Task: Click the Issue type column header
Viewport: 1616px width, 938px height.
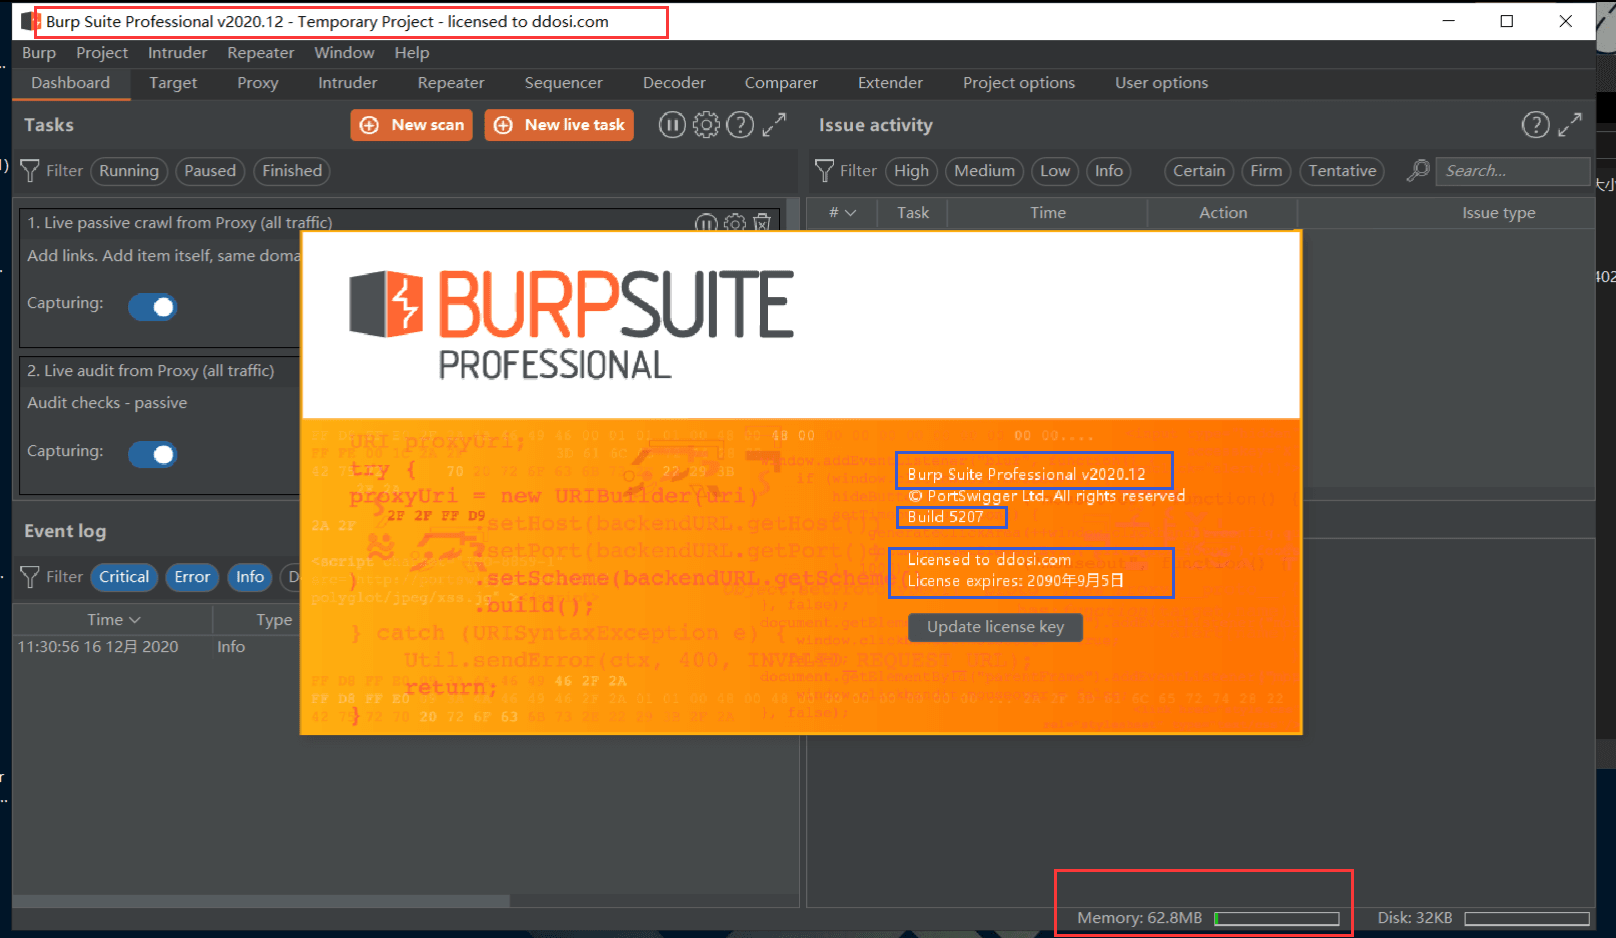Action: pos(1498,213)
